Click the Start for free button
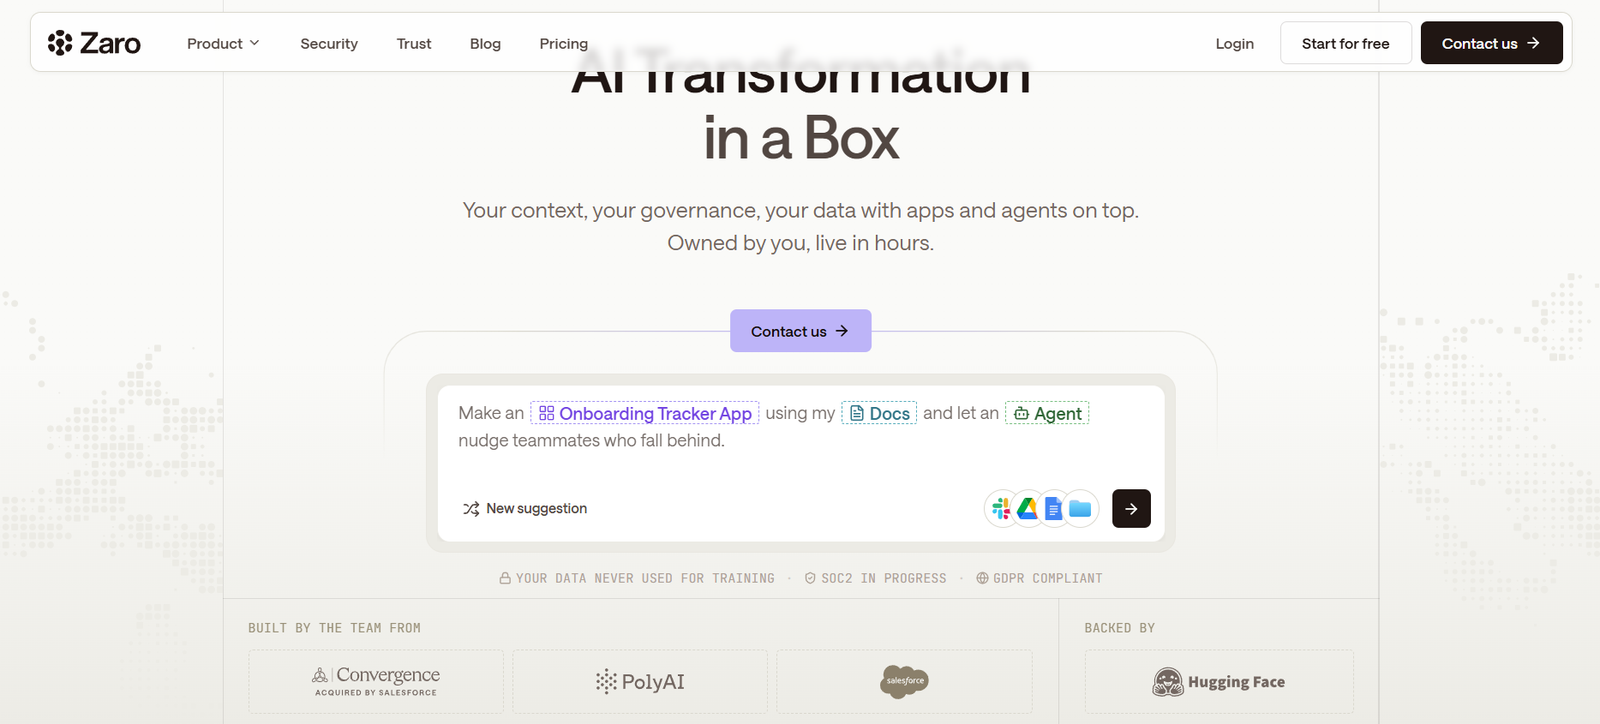The height and width of the screenshot is (724, 1600). (1346, 43)
